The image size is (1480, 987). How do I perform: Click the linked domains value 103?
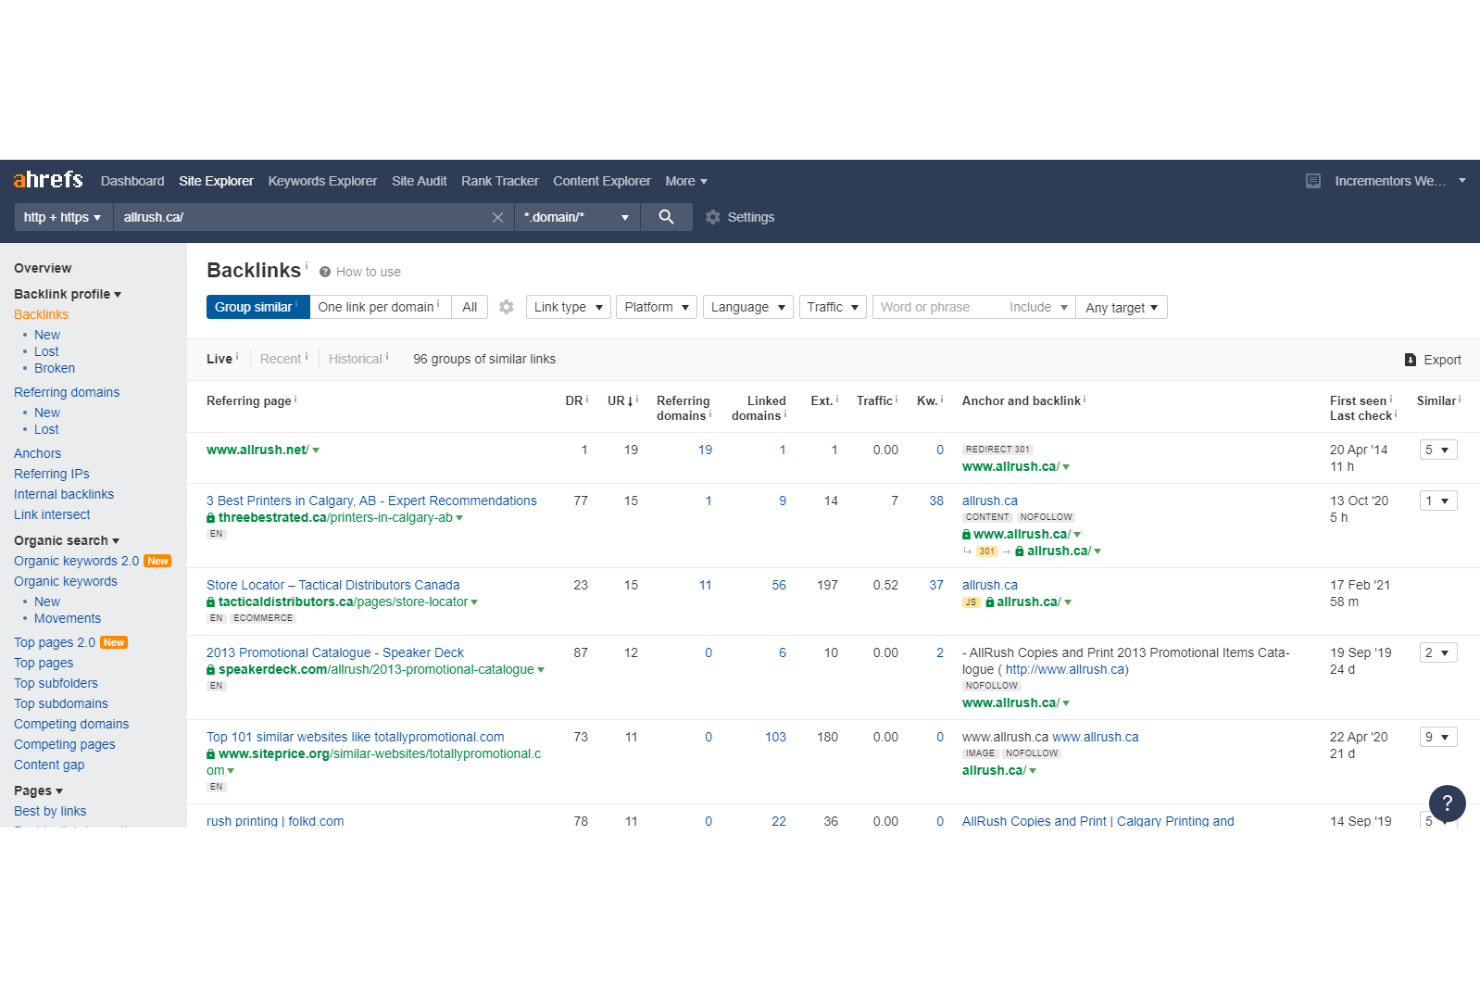point(775,737)
